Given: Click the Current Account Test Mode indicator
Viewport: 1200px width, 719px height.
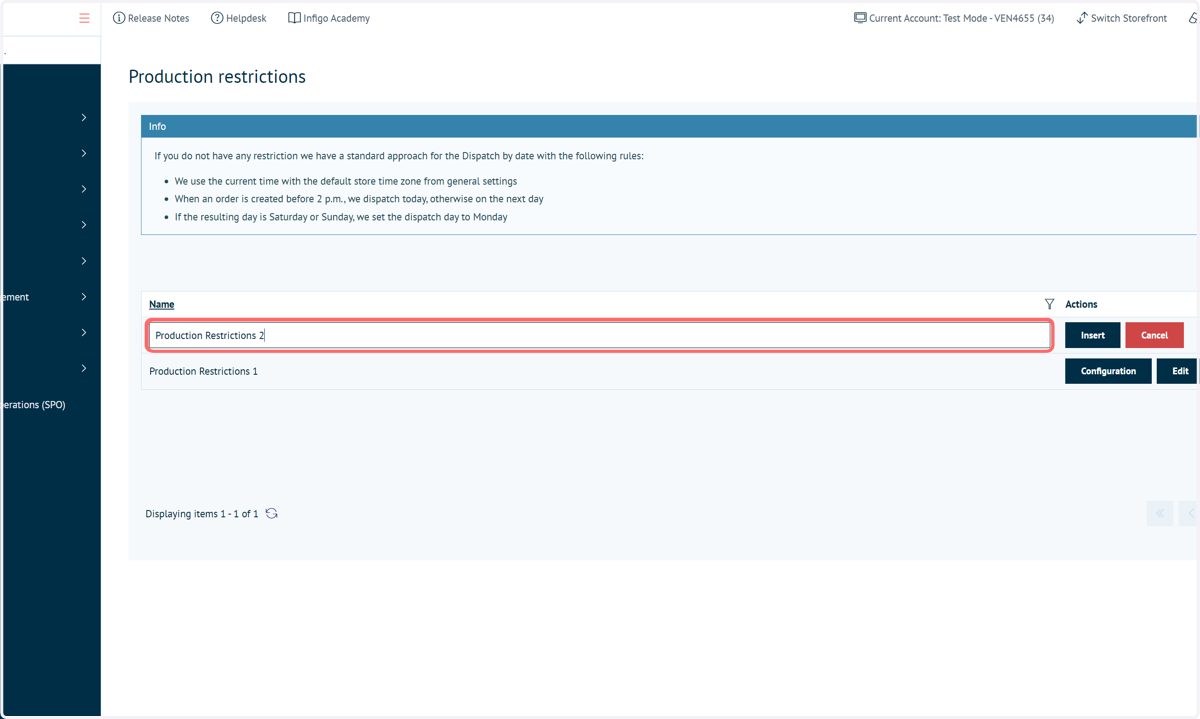Looking at the screenshot, I should click(954, 18).
